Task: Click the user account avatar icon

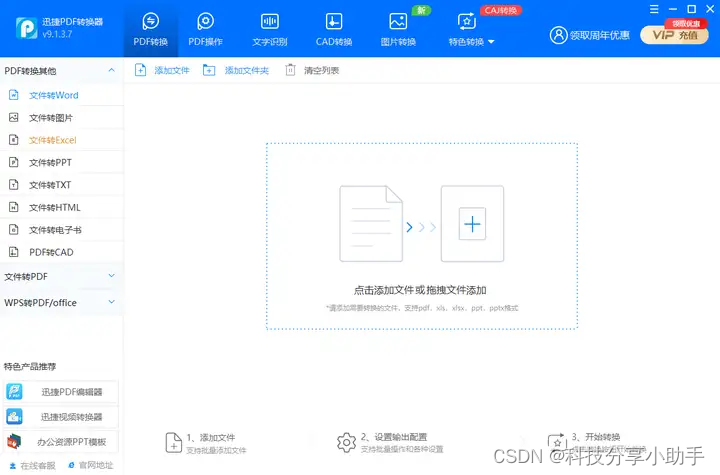Action: tap(558, 35)
